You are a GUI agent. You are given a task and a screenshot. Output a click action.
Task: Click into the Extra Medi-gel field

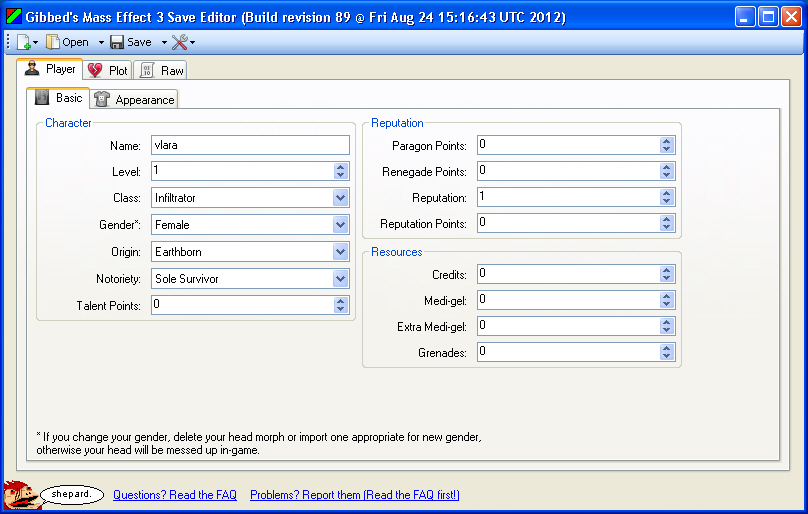click(568, 326)
